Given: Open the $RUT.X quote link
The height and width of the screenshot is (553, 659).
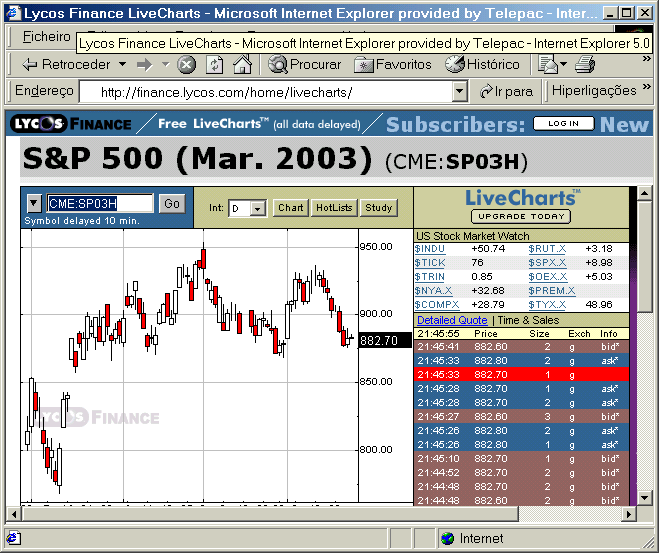Looking at the screenshot, I should click(547, 249).
